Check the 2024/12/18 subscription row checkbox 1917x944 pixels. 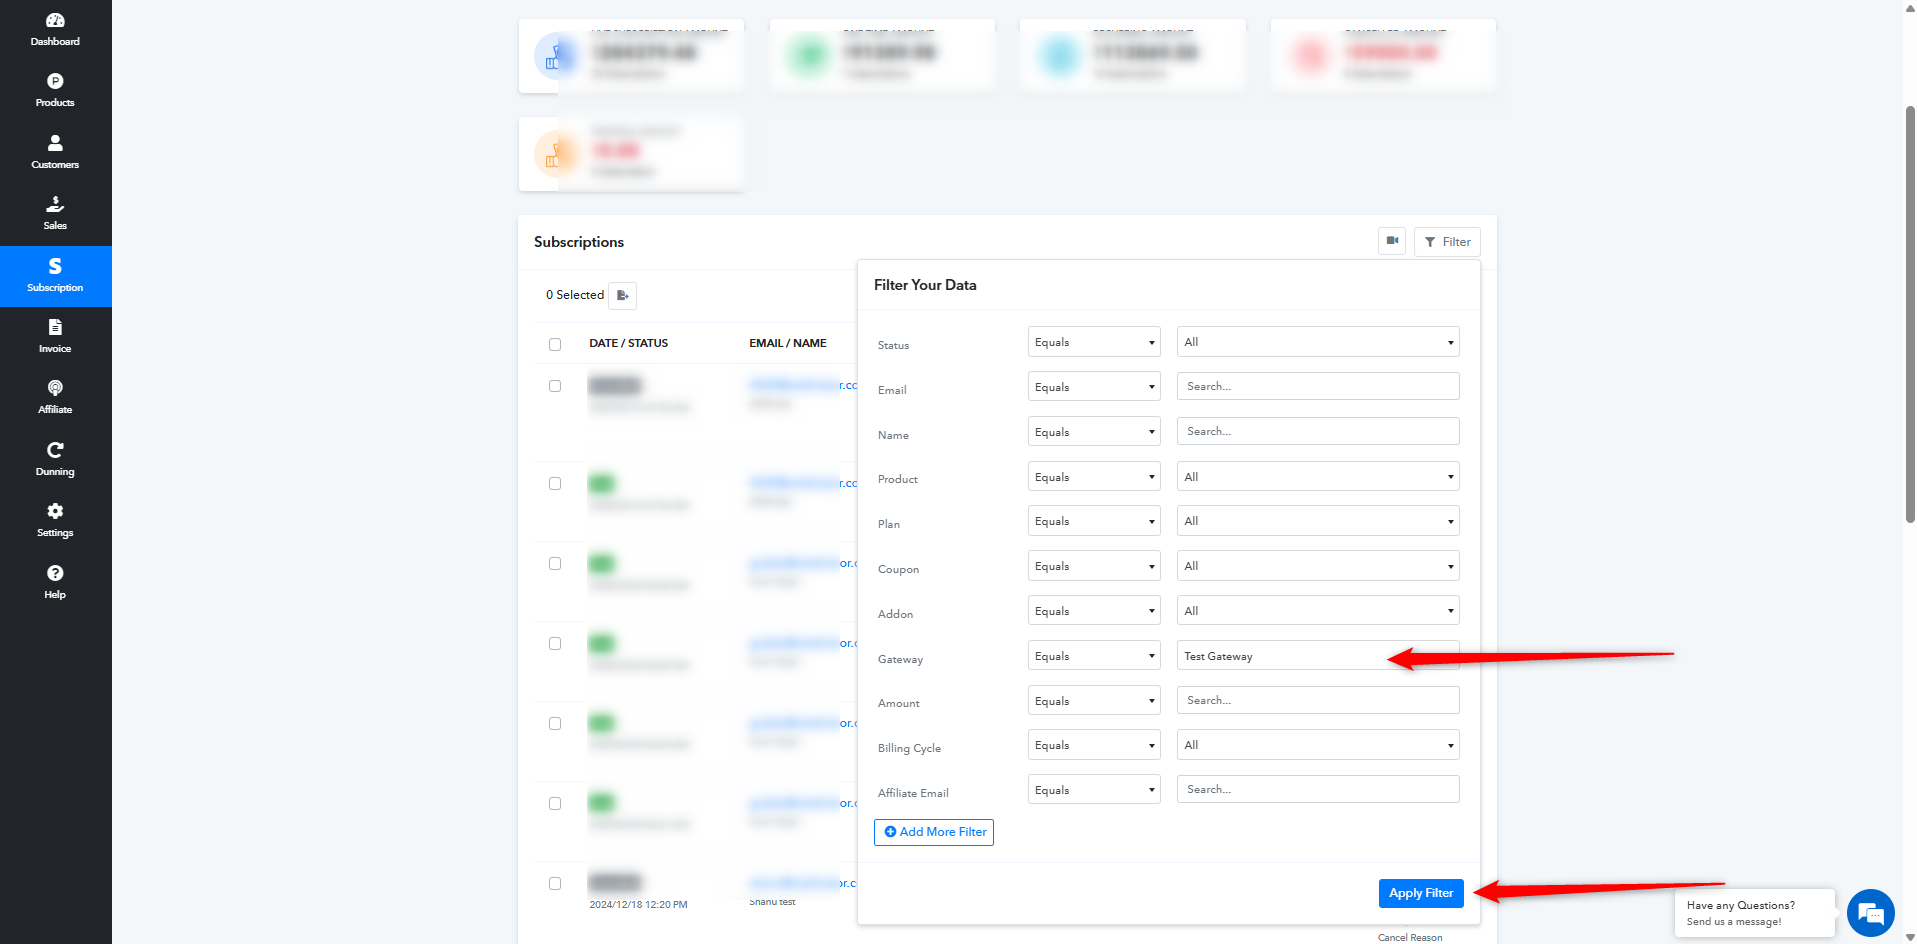click(555, 884)
